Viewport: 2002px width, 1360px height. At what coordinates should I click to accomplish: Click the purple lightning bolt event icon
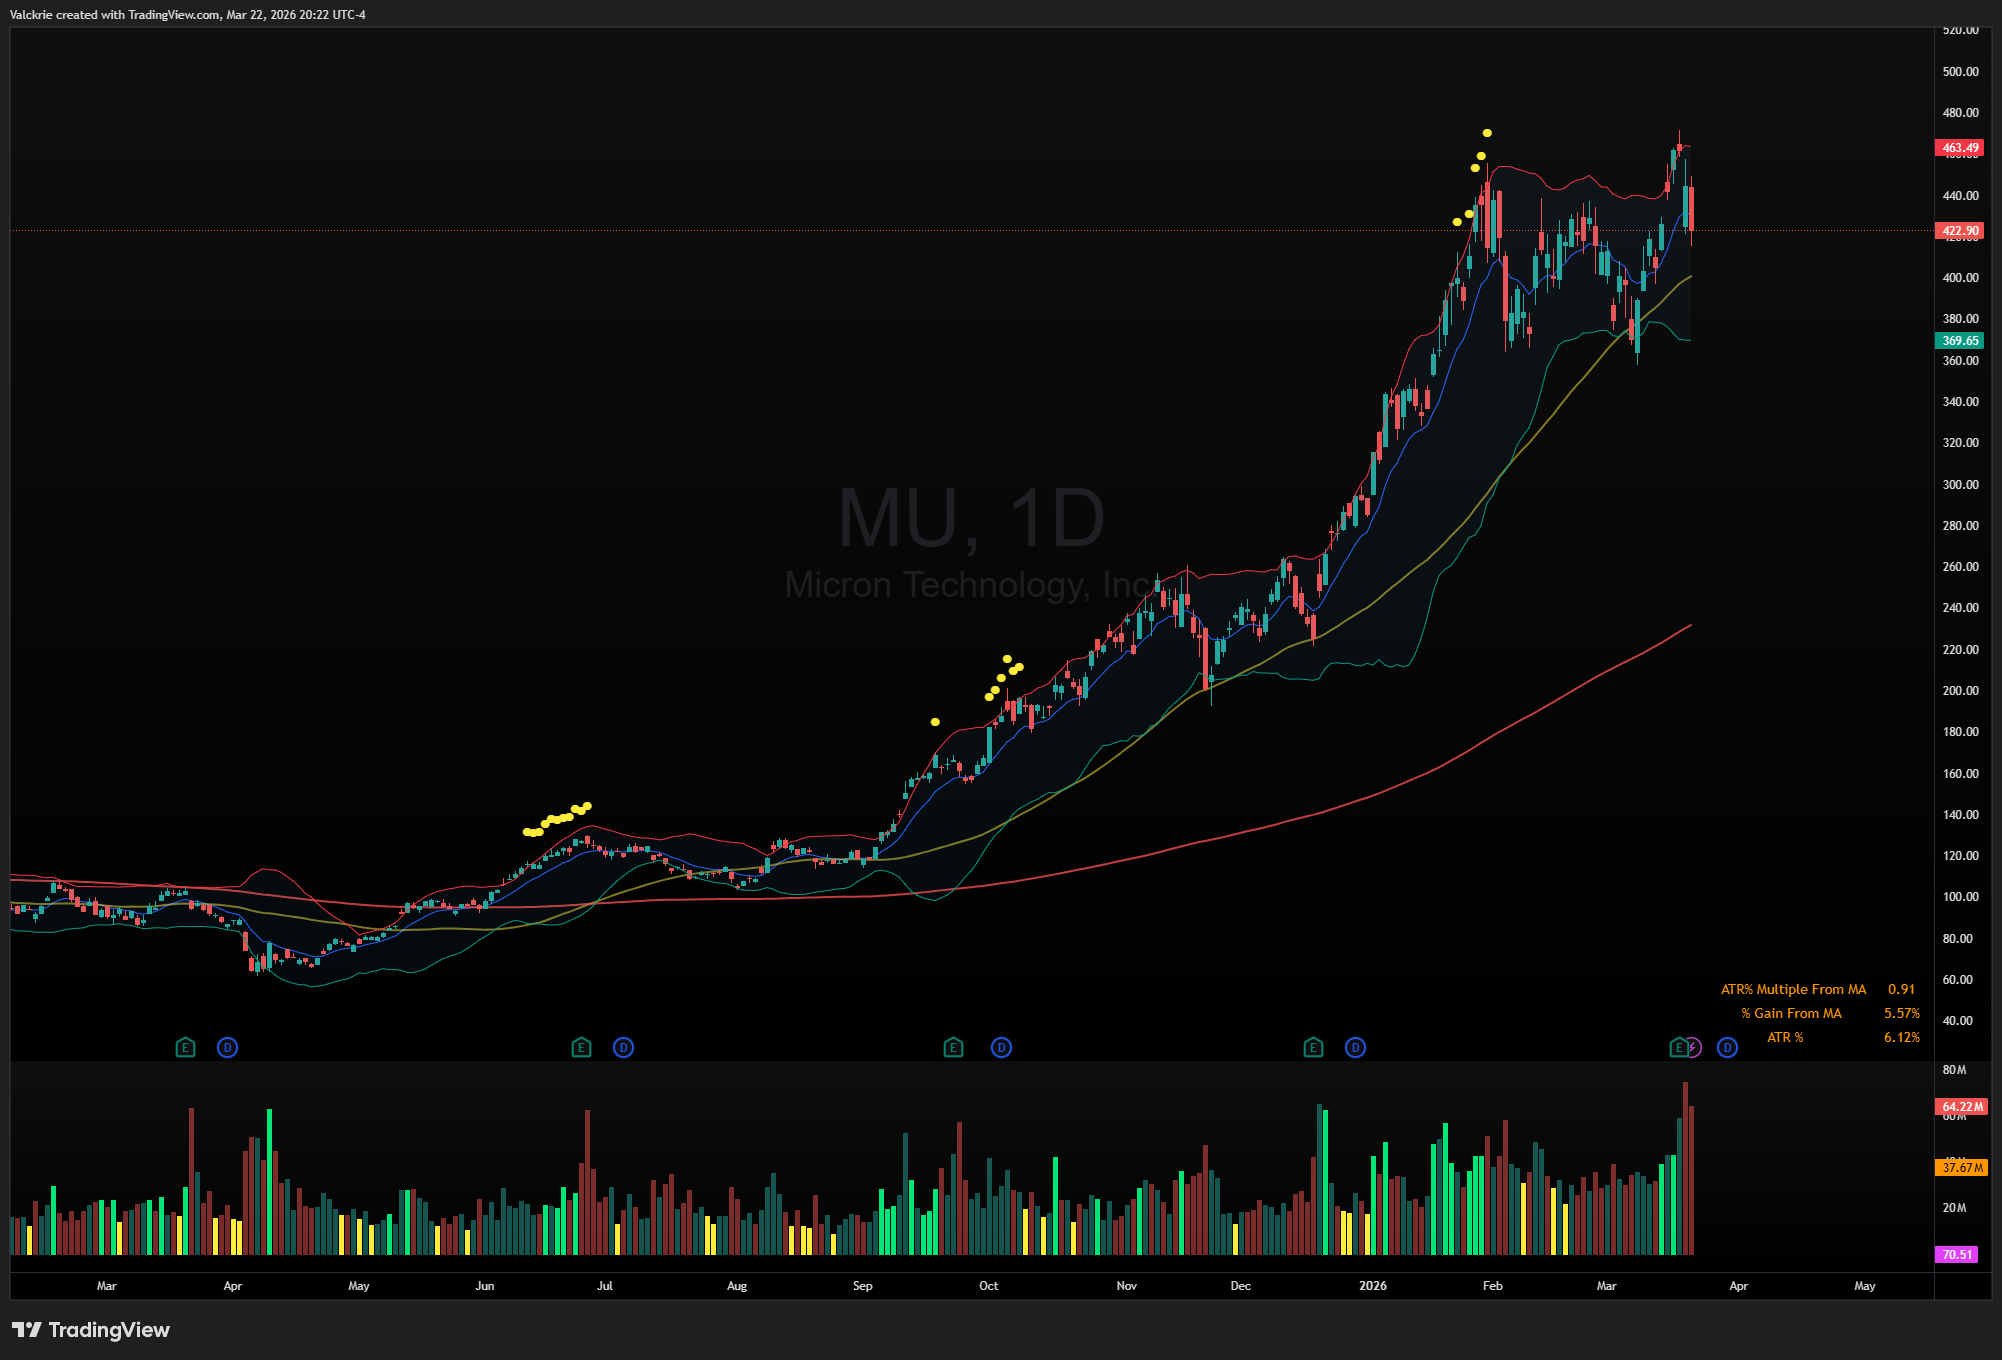click(1693, 1047)
